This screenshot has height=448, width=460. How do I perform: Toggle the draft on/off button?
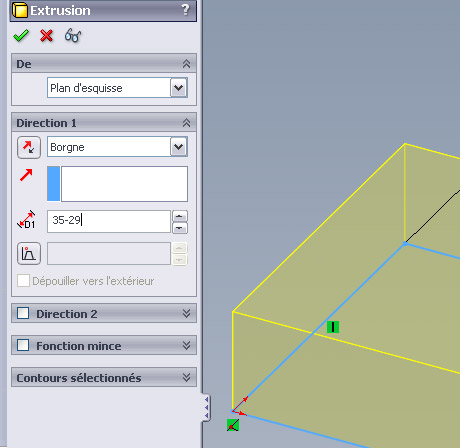(x=29, y=254)
